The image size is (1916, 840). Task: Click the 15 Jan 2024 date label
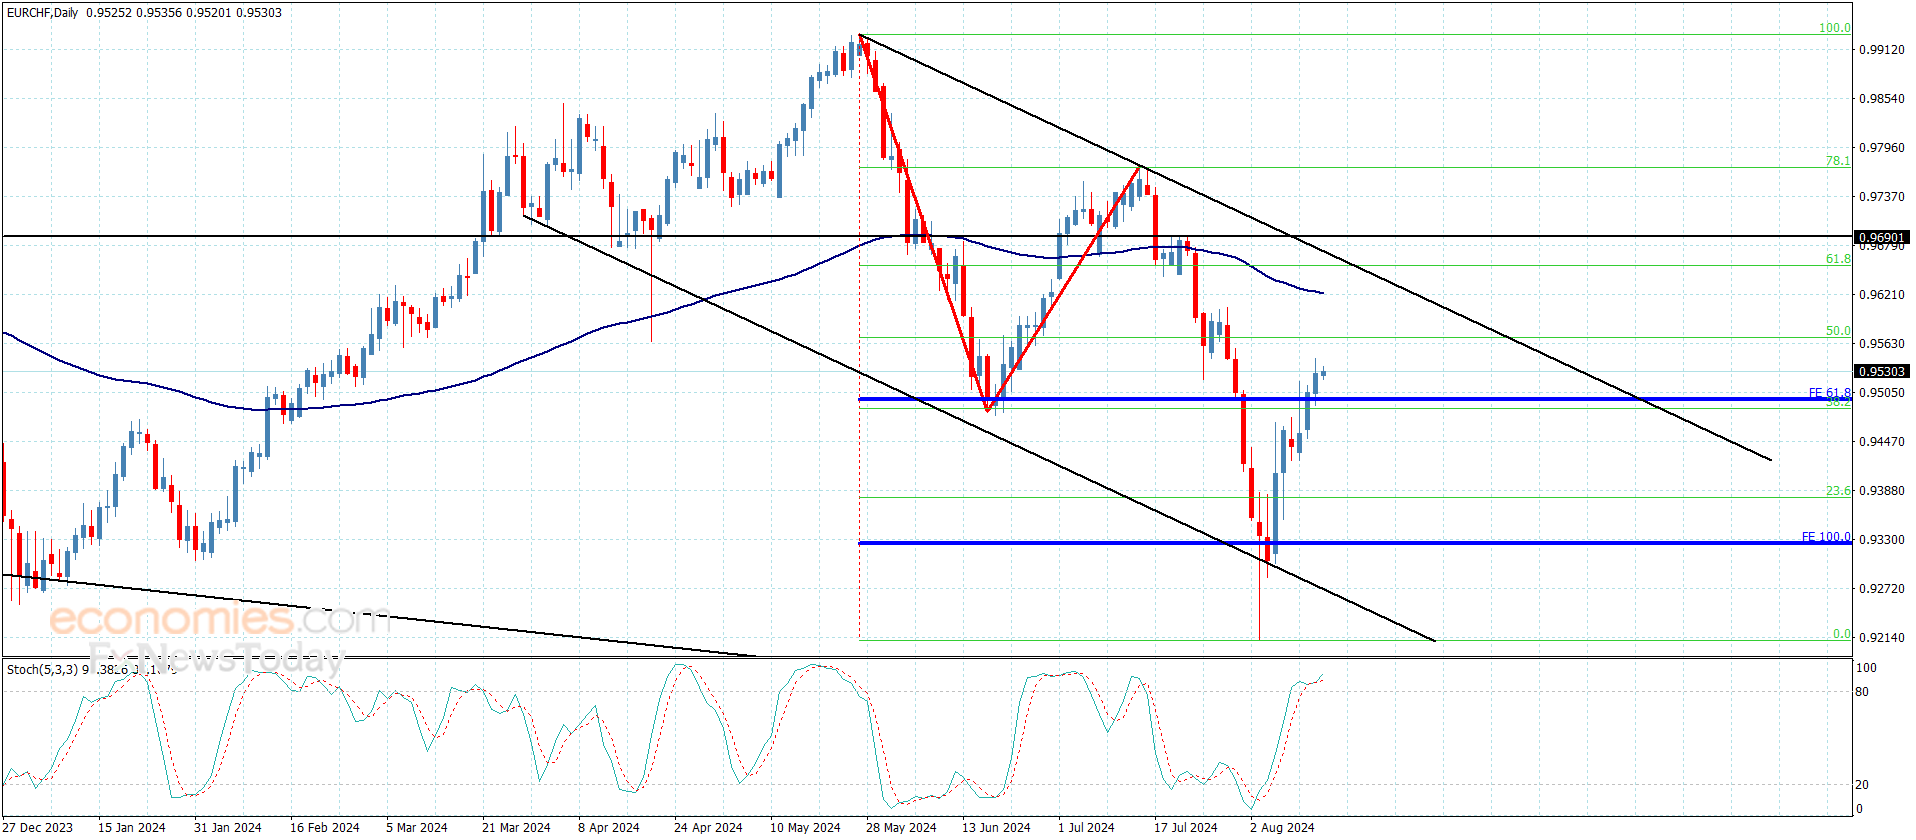(132, 827)
